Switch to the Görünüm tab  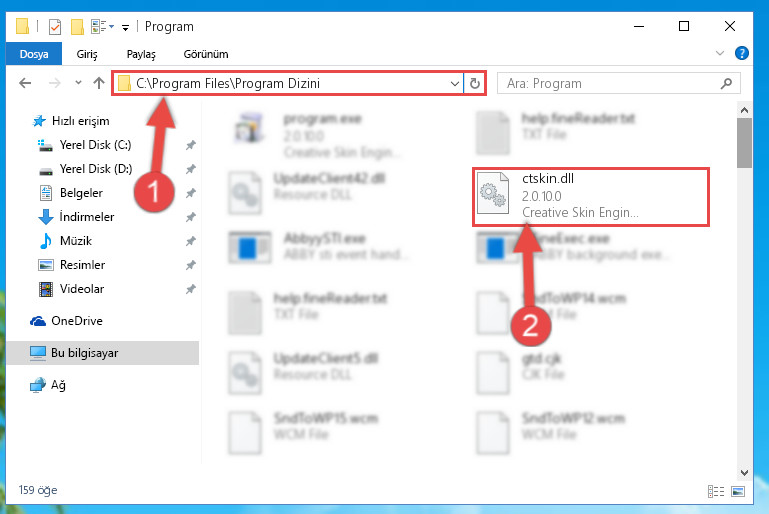pyautogui.click(x=205, y=54)
